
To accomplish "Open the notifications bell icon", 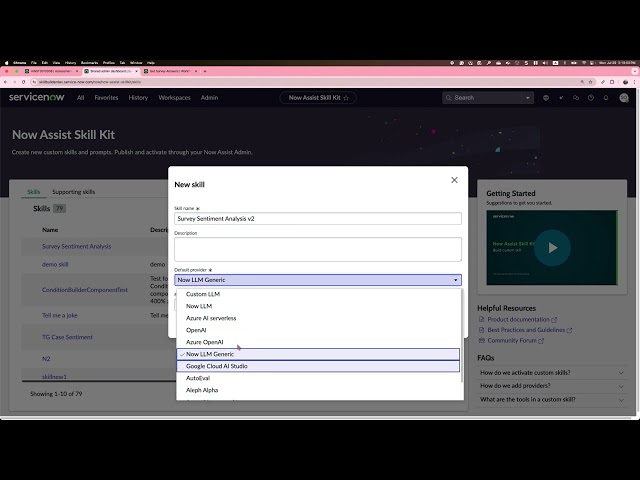I will pyautogui.click(x=606, y=98).
